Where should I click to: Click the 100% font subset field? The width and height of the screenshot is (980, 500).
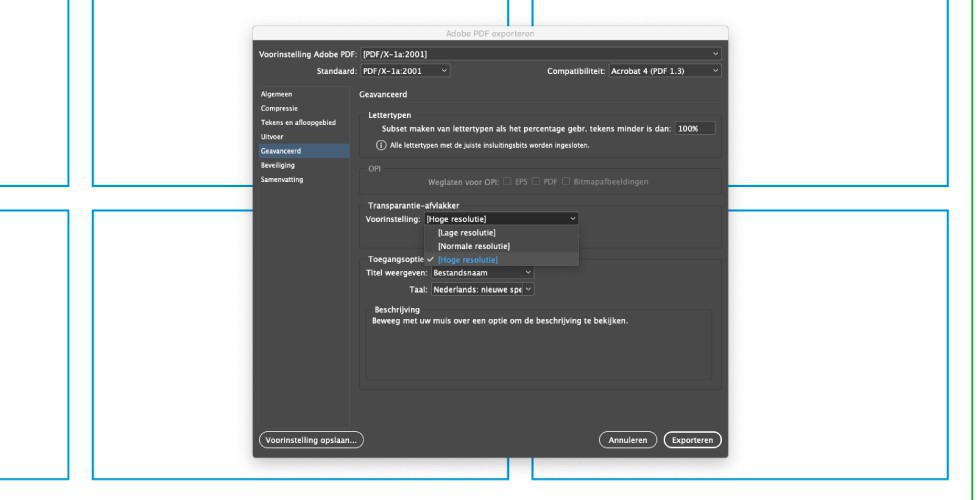(694, 129)
